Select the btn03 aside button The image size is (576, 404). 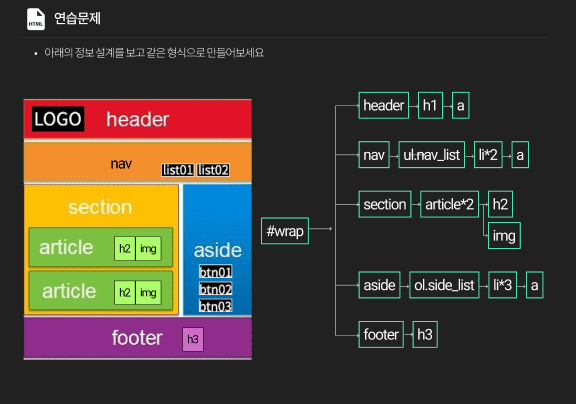click(x=216, y=306)
